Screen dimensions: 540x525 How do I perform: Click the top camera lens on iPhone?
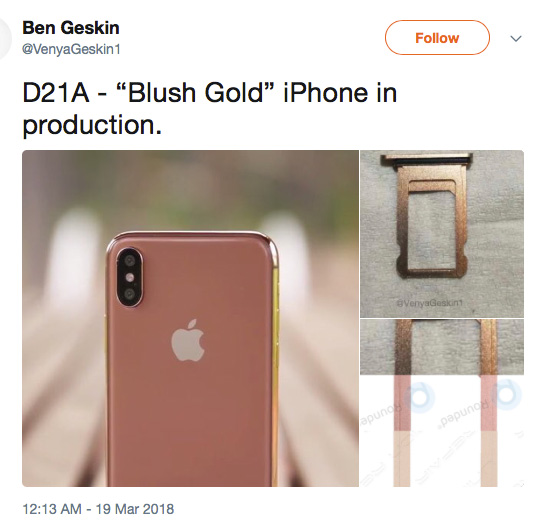click(x=129, y=260)
